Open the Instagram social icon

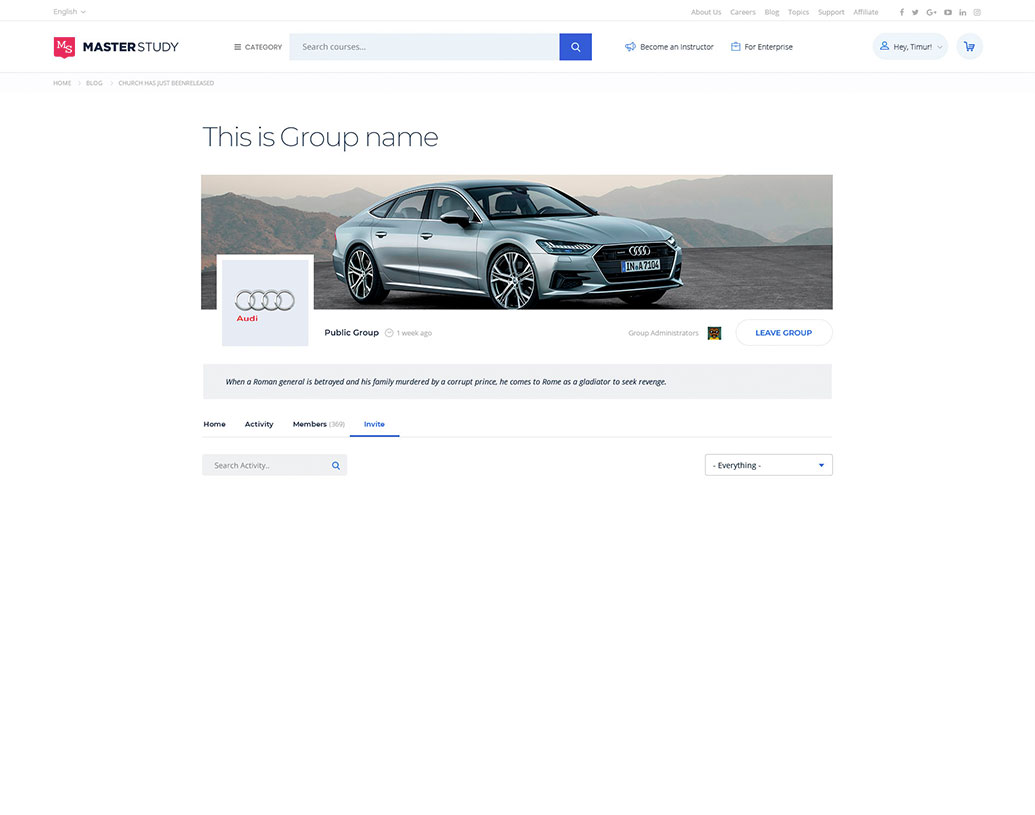[977, 12]
